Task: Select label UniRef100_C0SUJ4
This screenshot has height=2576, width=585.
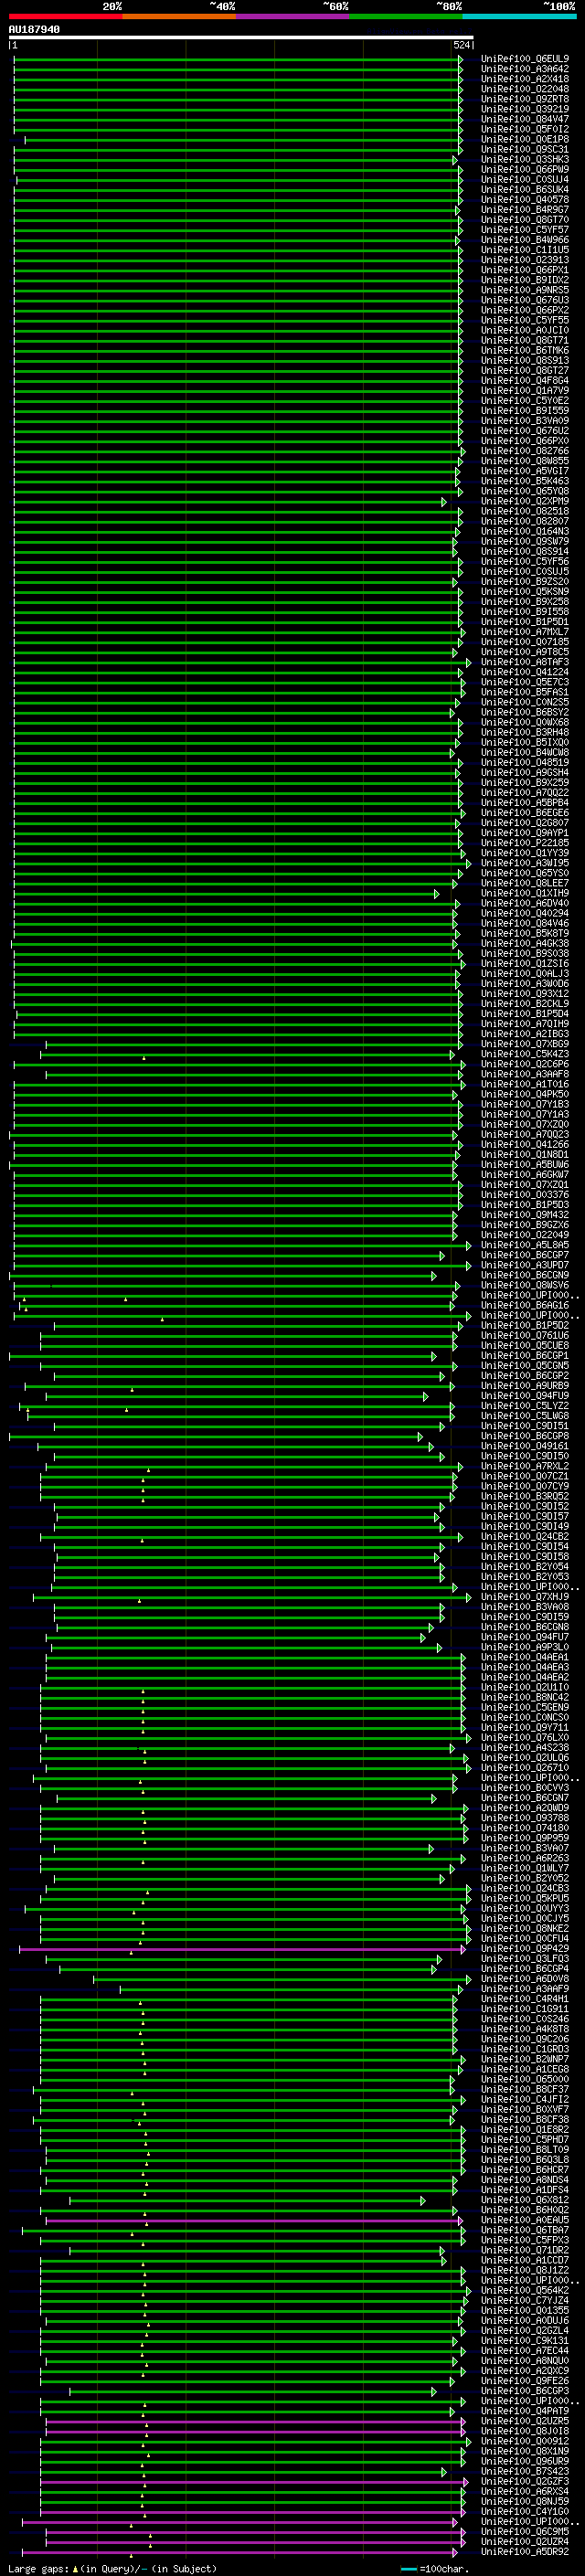Action: click(x=525, y=180)
